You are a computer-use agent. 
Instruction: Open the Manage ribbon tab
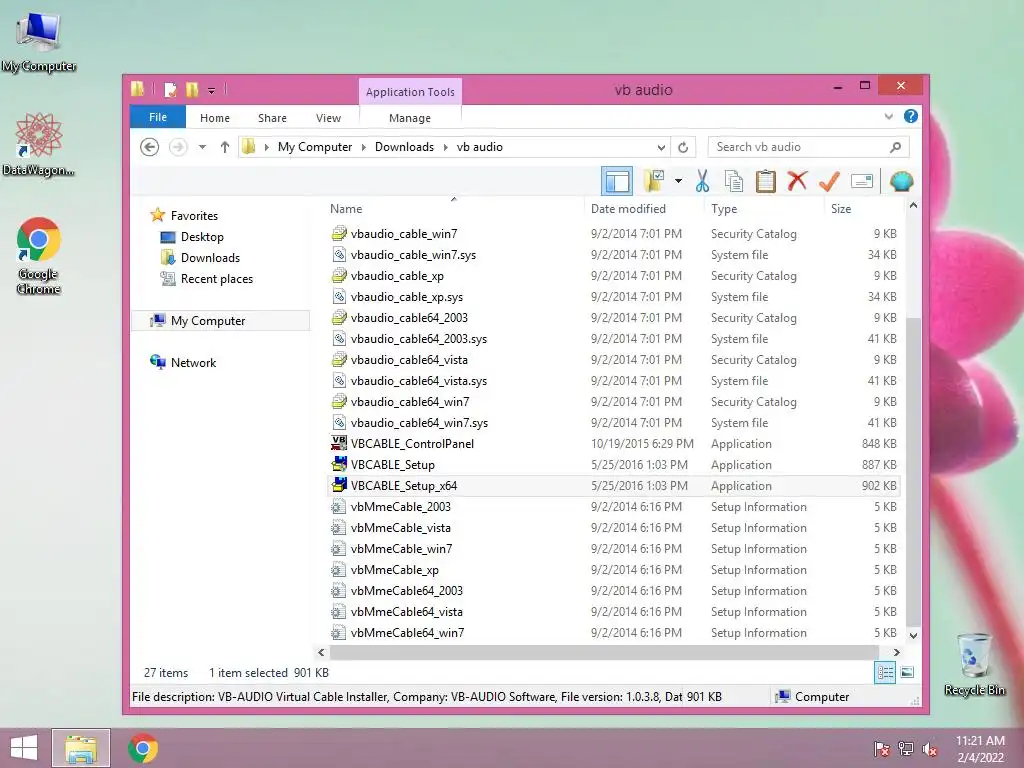(410, 118)
